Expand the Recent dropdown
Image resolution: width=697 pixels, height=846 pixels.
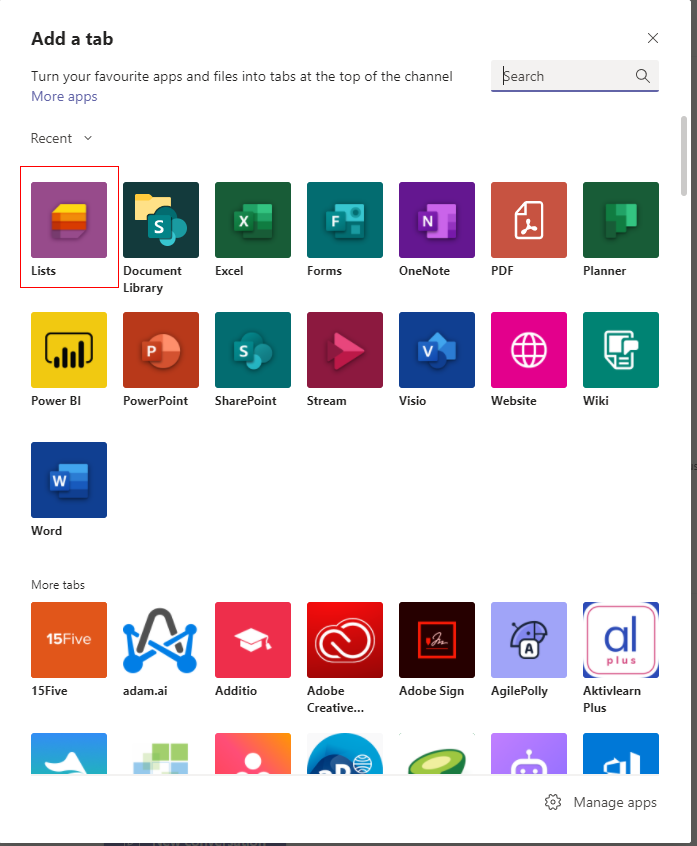tap(62, 139)
